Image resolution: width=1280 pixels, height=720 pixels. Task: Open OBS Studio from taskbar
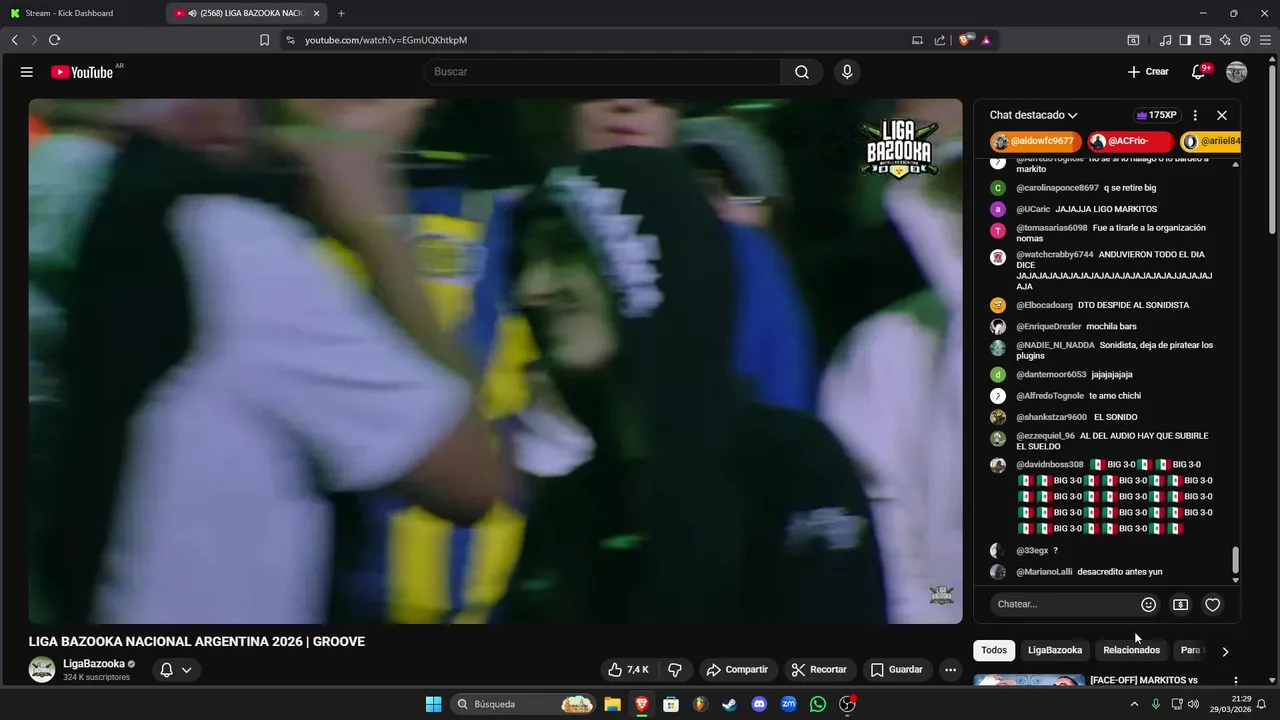coord(847,704)
